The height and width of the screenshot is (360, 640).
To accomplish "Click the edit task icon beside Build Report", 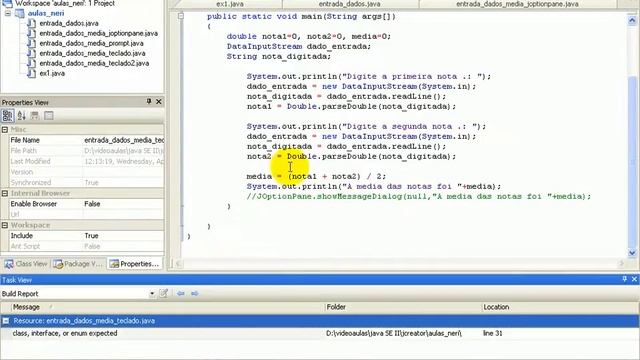I will 164,293.
